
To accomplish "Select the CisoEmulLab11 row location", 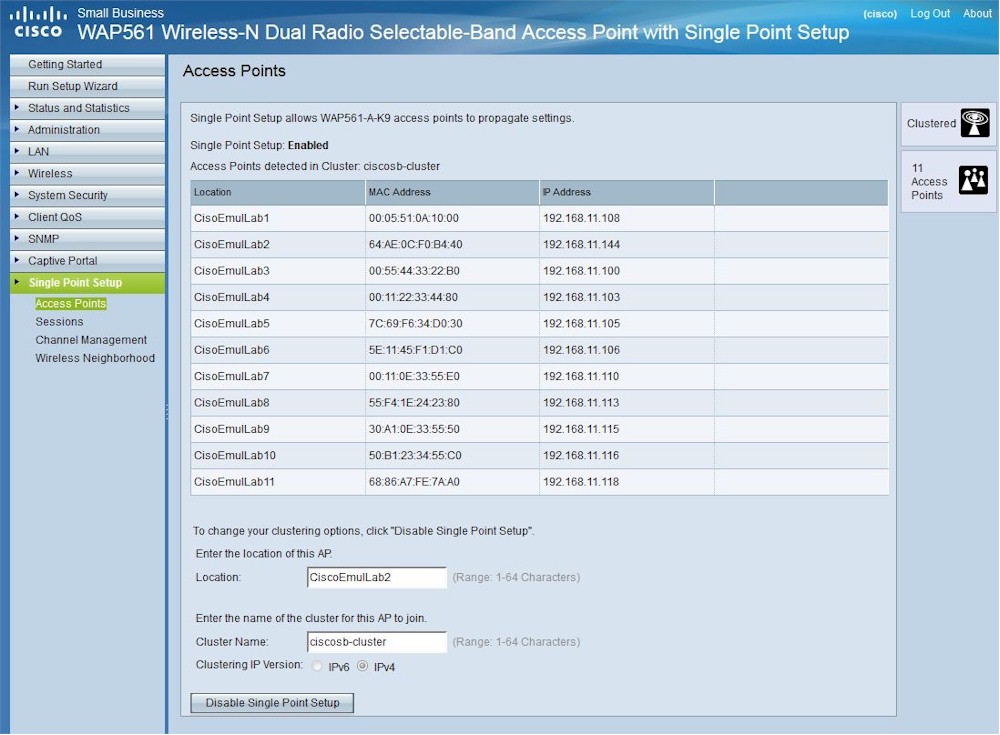I will pos(234,482).
